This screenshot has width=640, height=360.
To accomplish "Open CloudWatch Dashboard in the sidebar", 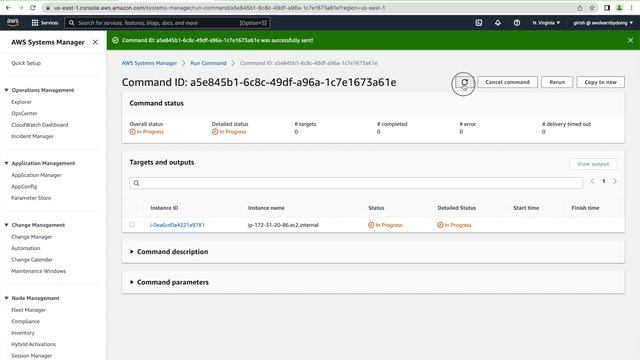I will point(40,124).
